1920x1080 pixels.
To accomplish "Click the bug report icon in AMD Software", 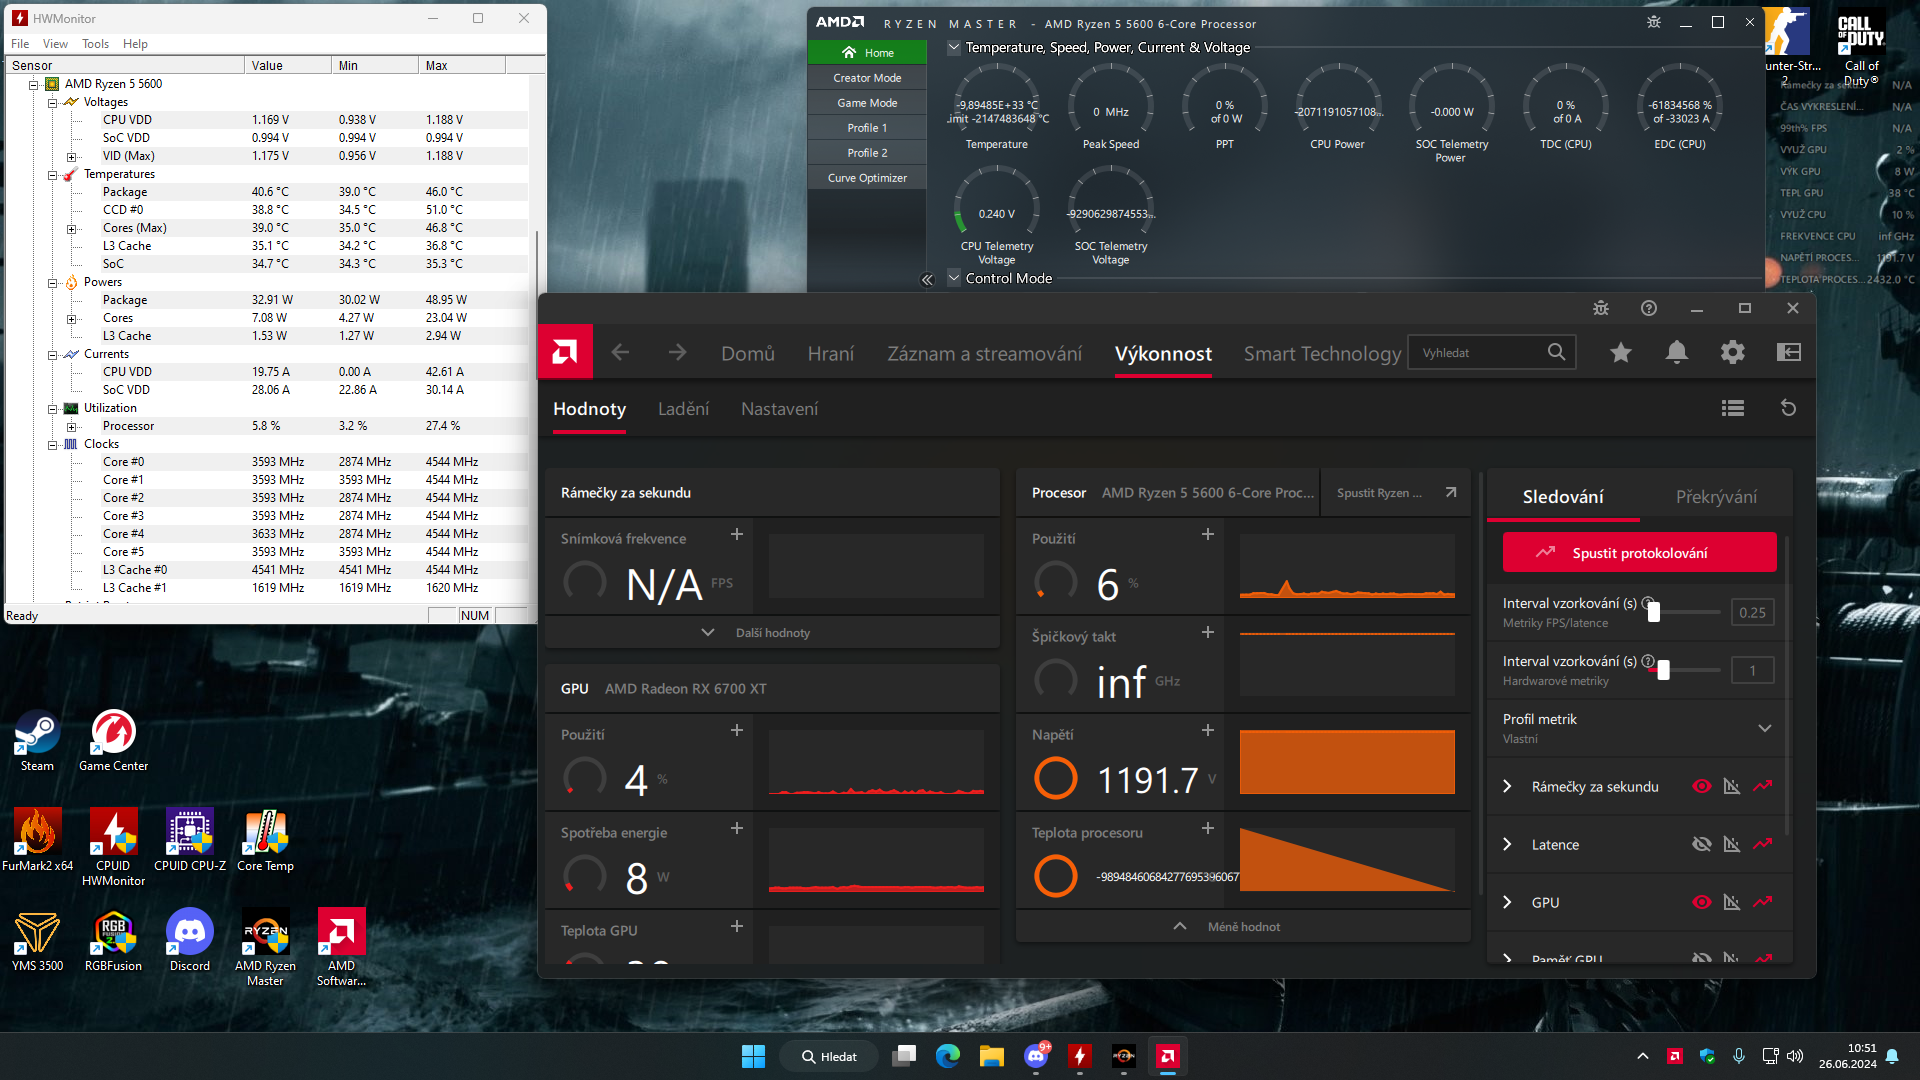I will pyautogui.click(x=1601, y=308).
